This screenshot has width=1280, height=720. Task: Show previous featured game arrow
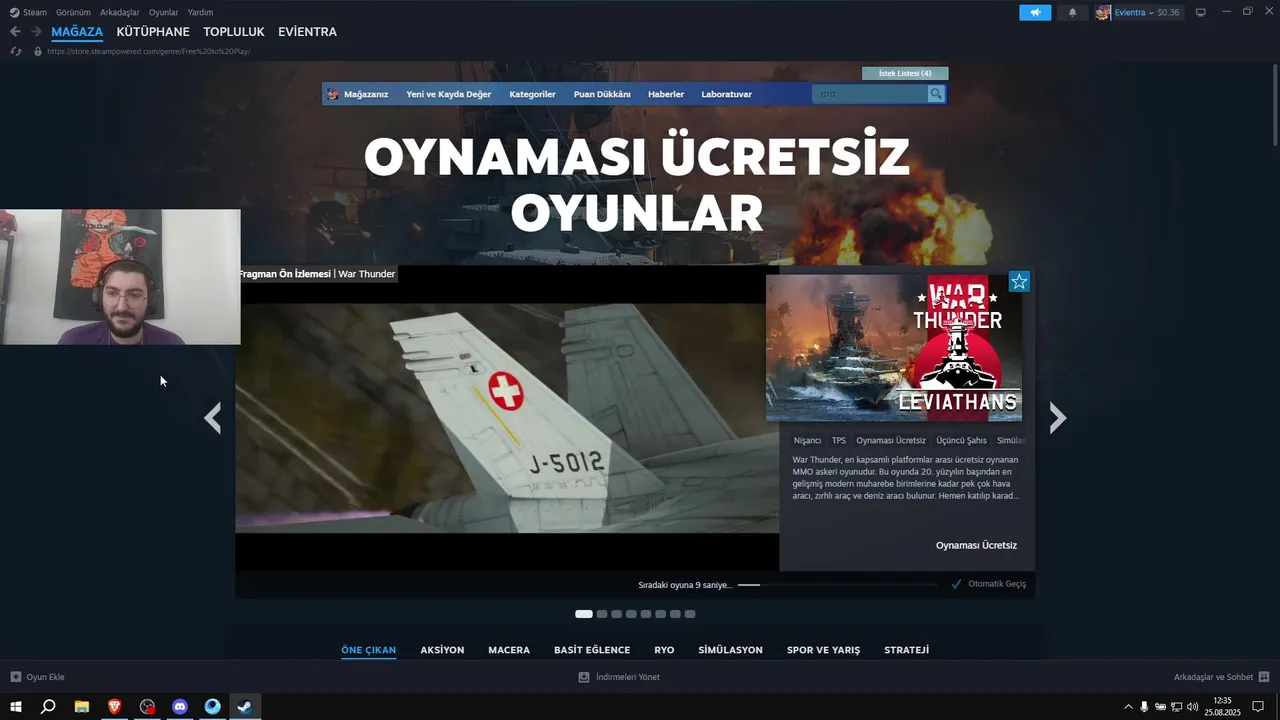(212, 418)
